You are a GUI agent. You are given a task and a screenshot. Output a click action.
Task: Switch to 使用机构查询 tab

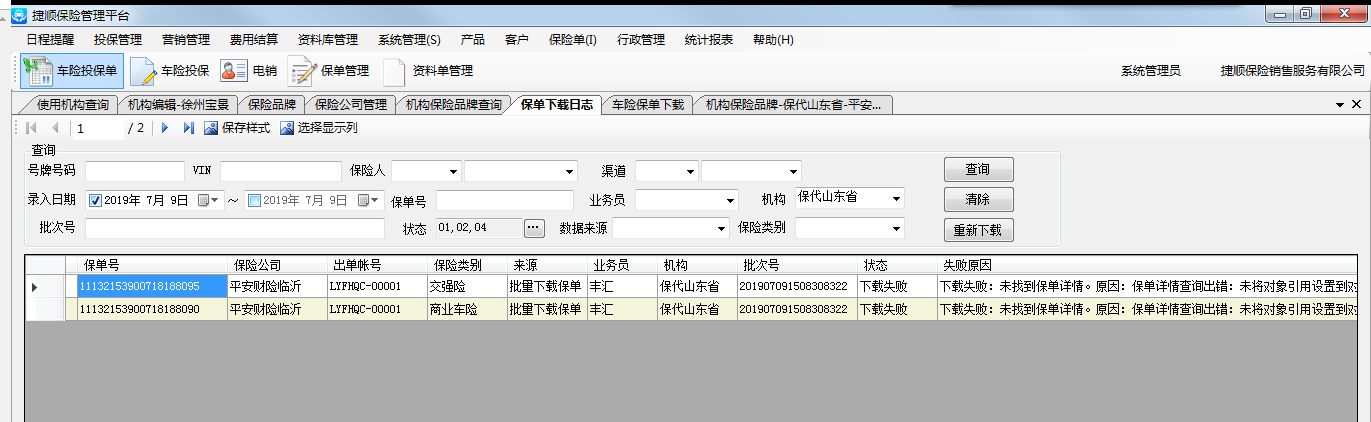coord(72,104)
